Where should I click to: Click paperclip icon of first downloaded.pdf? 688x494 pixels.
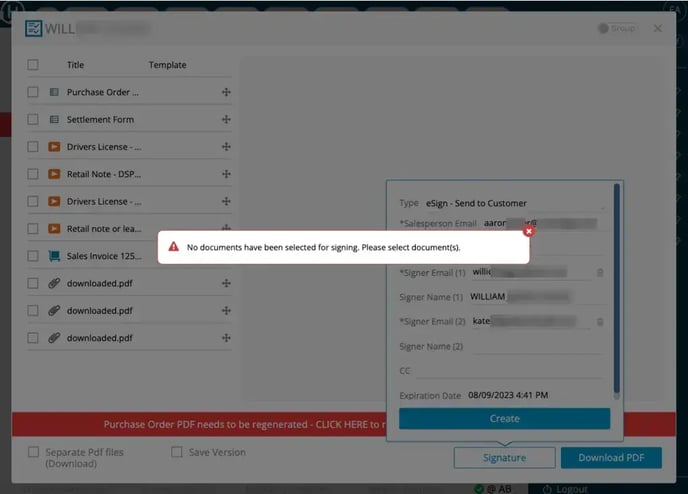click(54, 283)
